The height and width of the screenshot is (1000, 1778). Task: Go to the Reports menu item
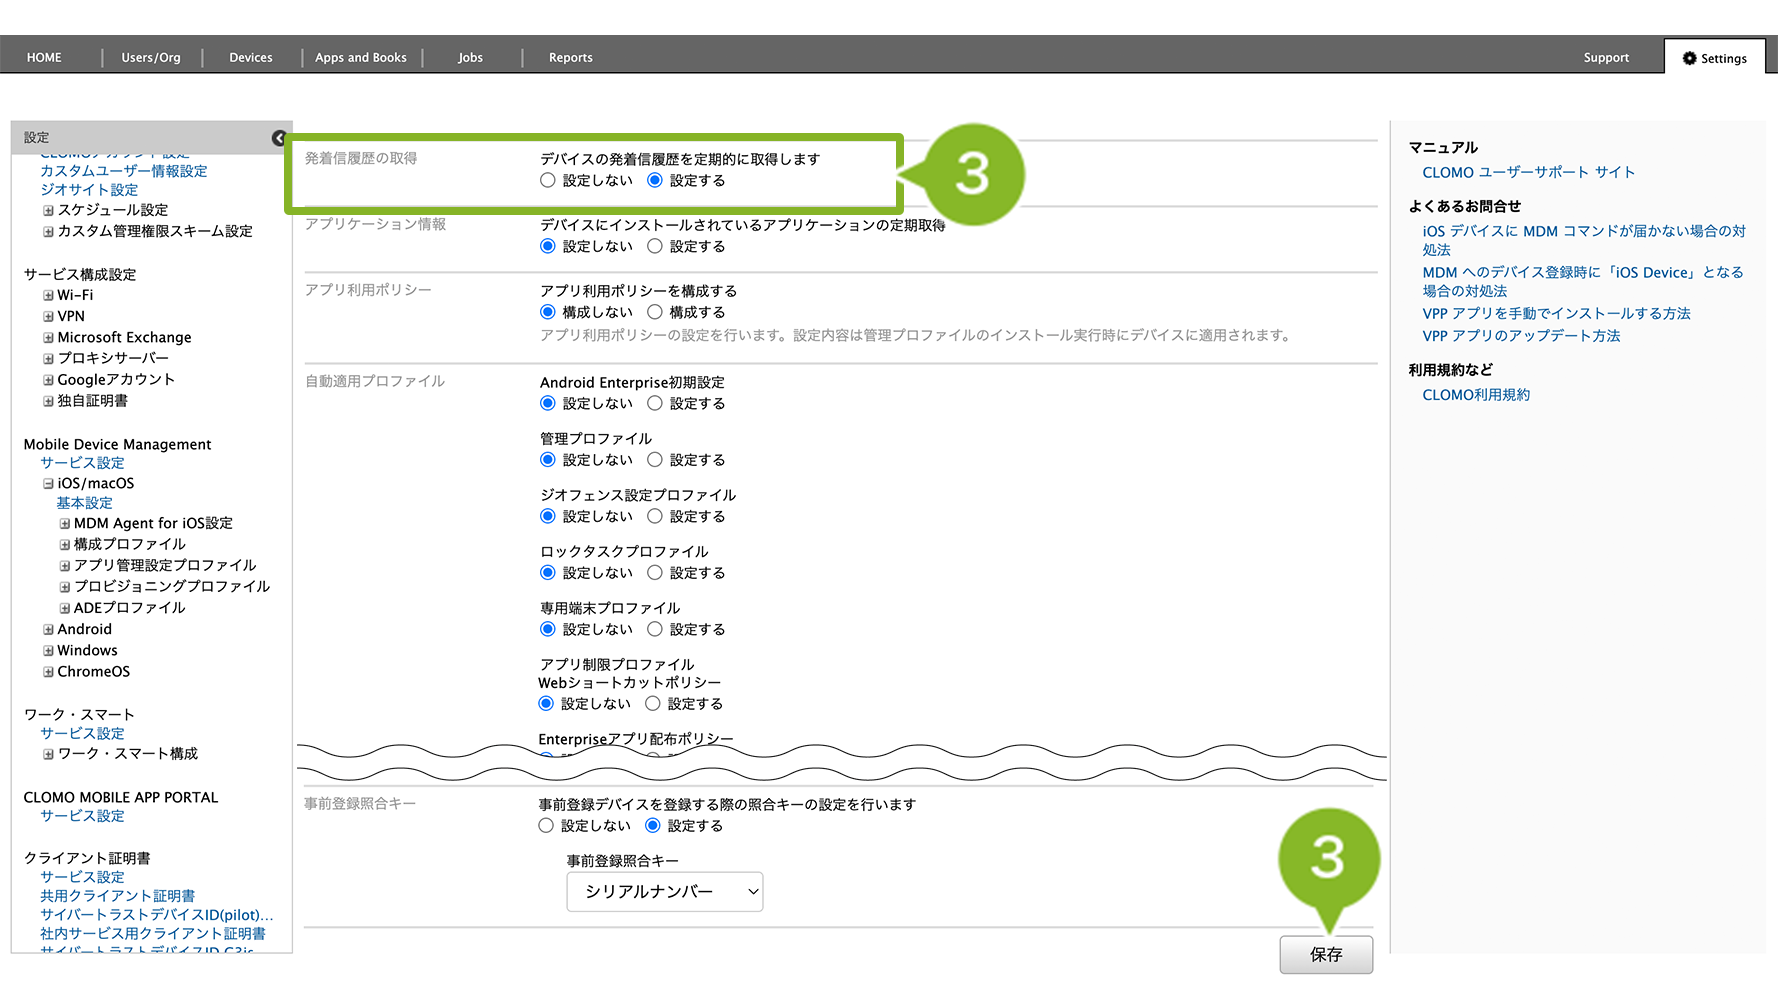[570, 58]
